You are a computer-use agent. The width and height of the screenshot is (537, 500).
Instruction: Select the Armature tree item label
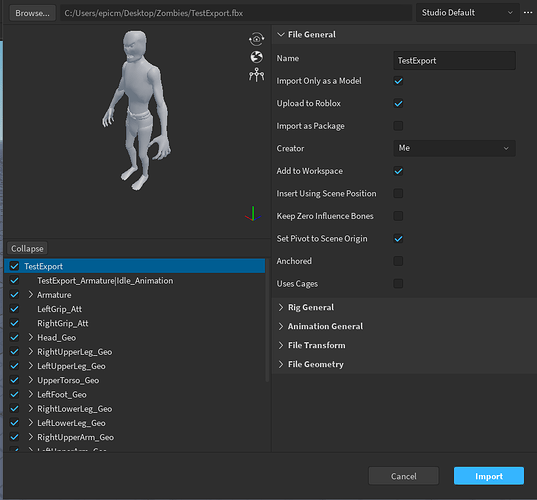coord(54,295)
